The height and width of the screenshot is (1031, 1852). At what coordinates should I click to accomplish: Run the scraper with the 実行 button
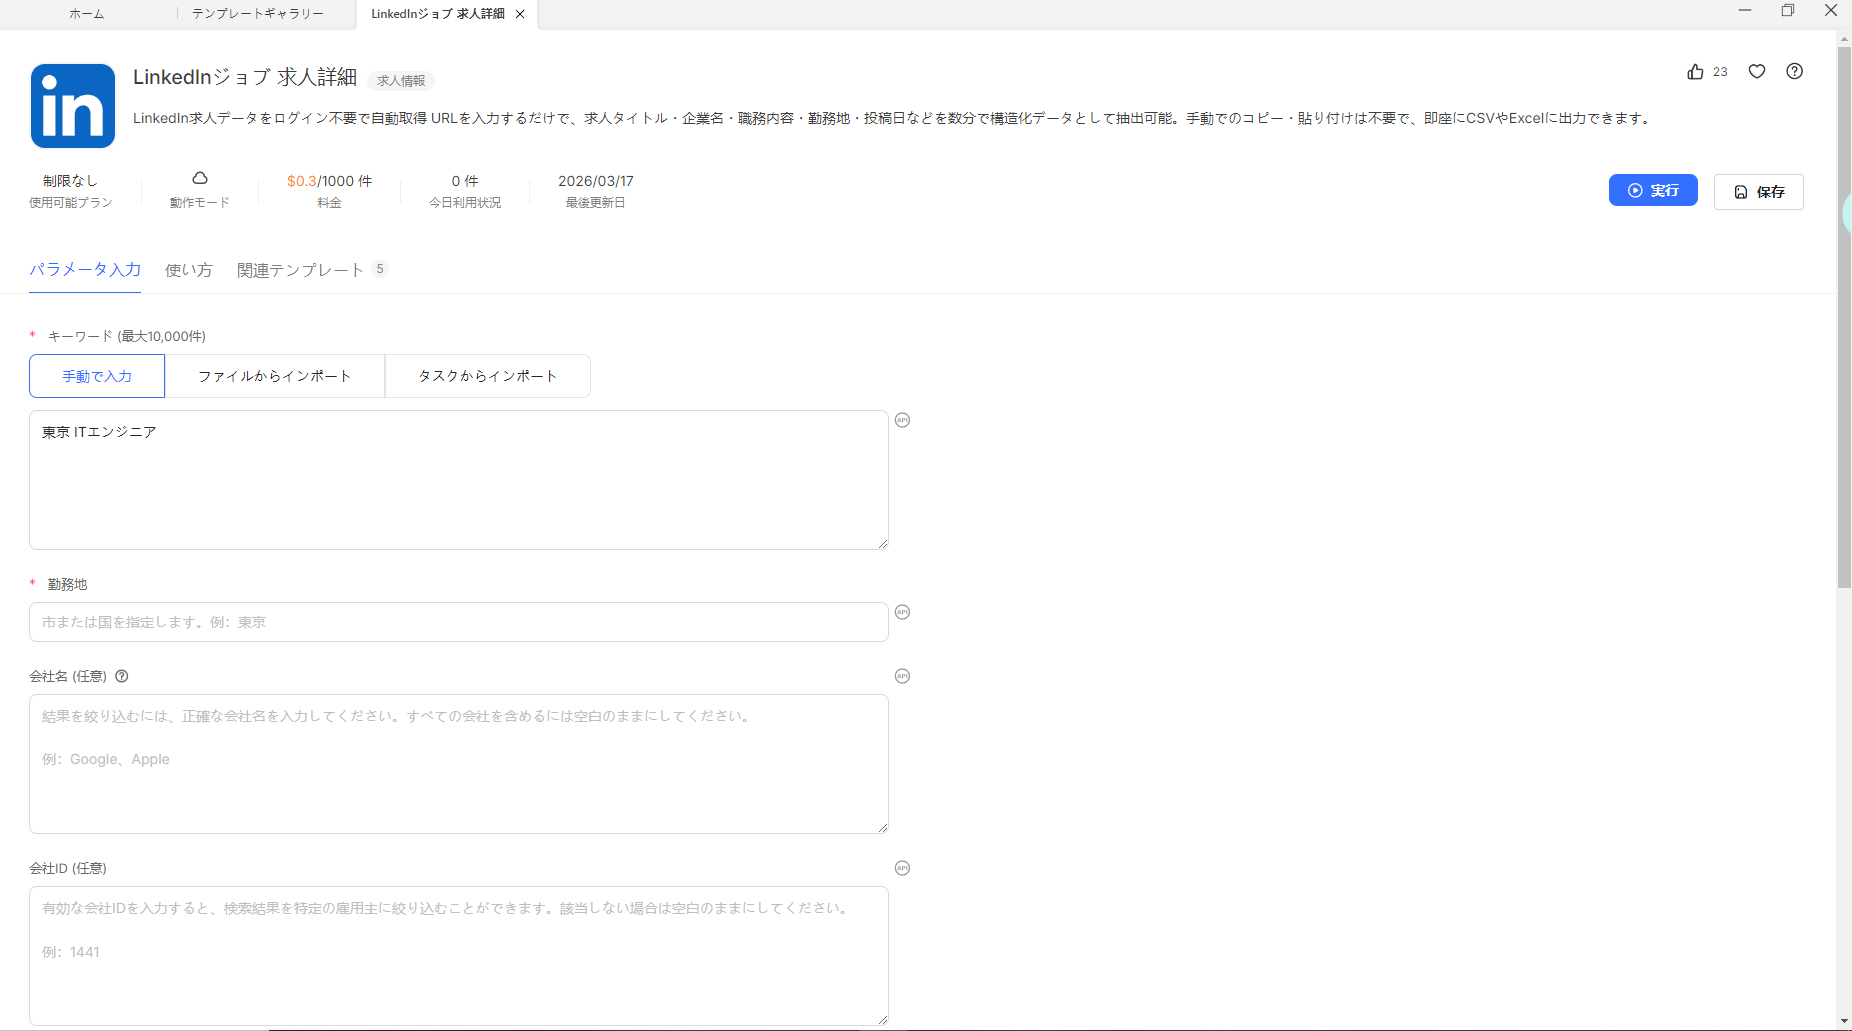1653,190
